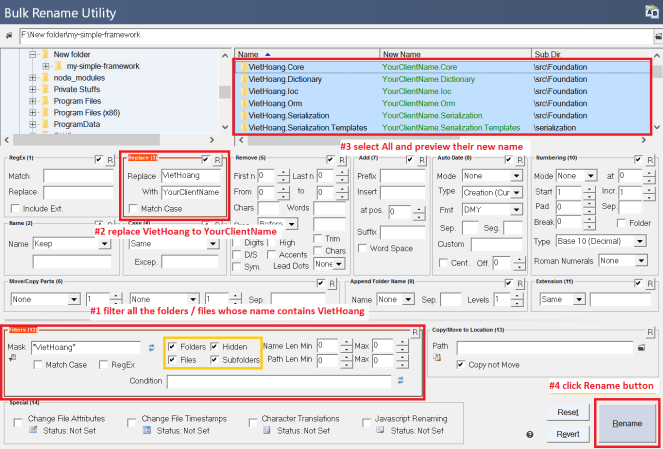Click the Rename button
Screen dimensions: 663x449
626,422
